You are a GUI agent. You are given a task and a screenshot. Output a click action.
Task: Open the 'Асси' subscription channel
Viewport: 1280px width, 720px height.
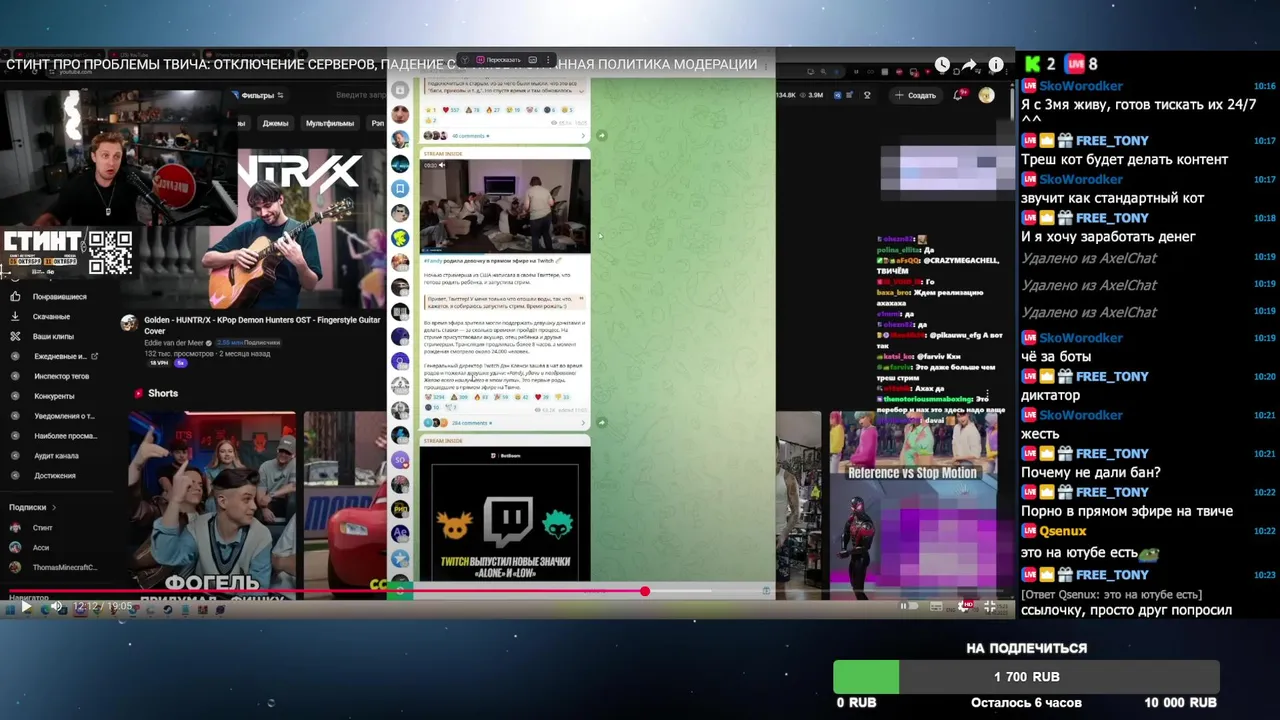40,548
